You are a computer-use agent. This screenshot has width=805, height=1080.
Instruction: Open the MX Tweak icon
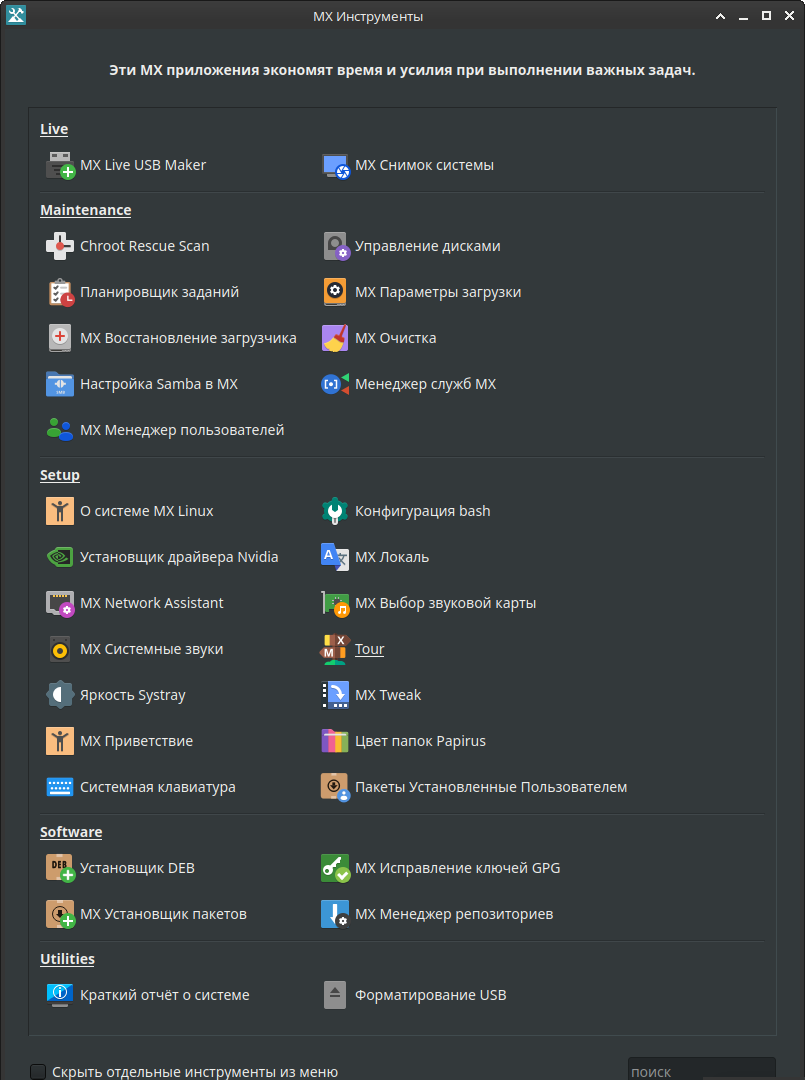point(335,695)
